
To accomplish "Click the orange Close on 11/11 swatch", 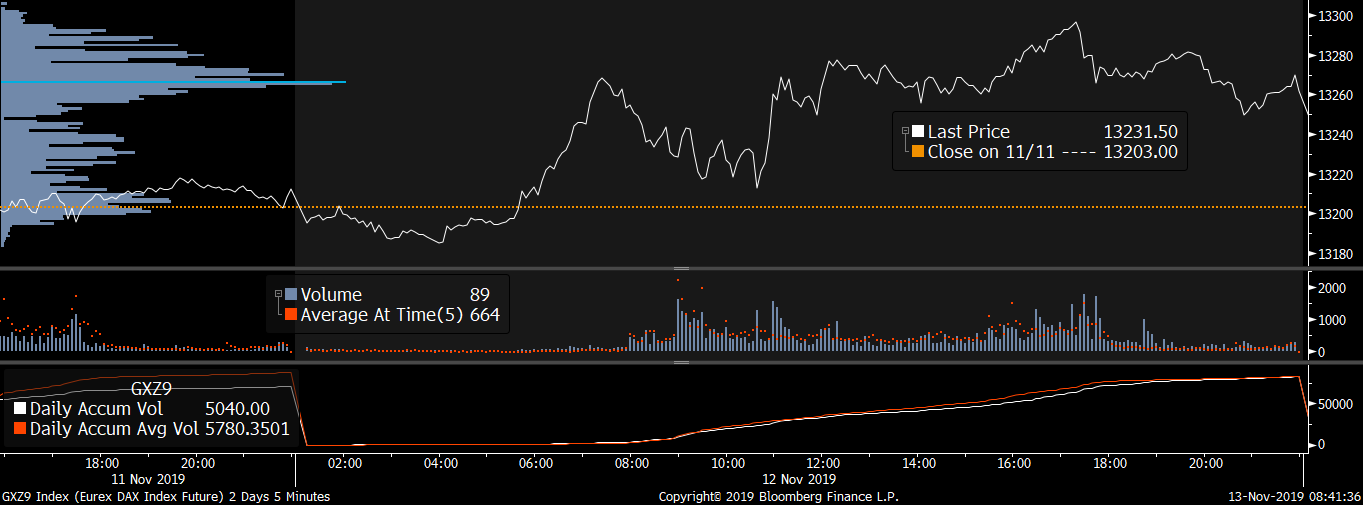I will click(918, 152).
